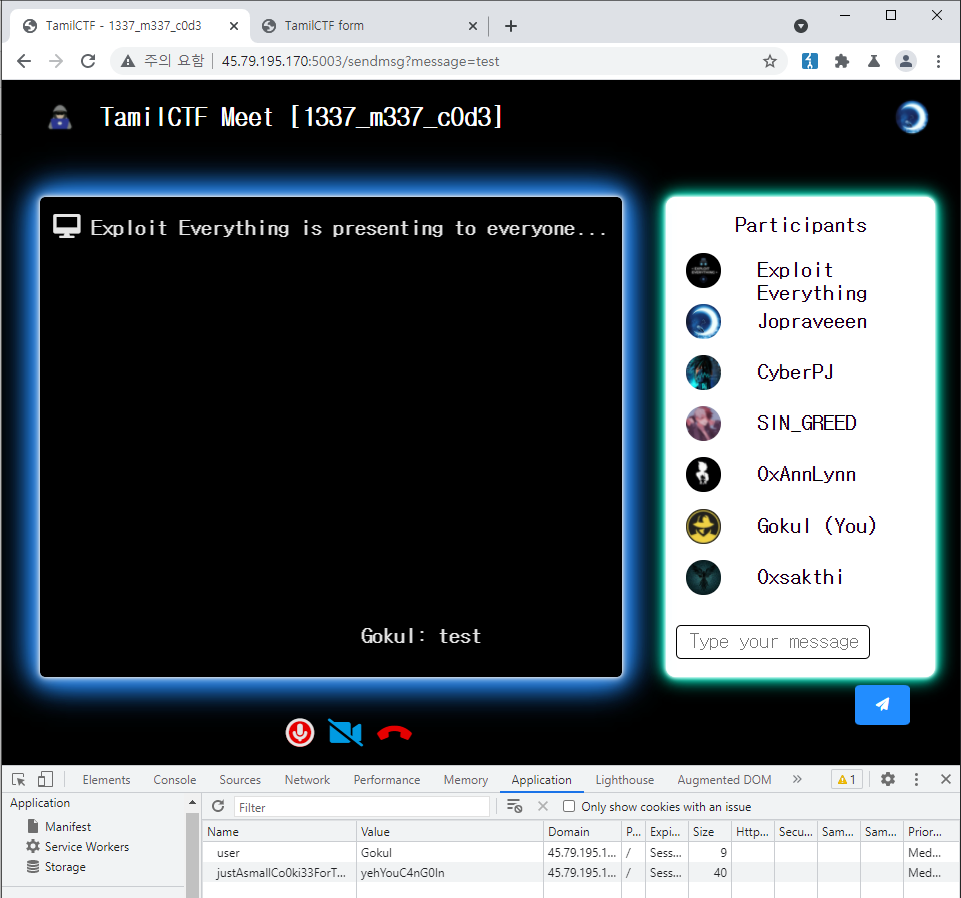Click the address bar URL
961x898 pixels.
click(360, 61)
